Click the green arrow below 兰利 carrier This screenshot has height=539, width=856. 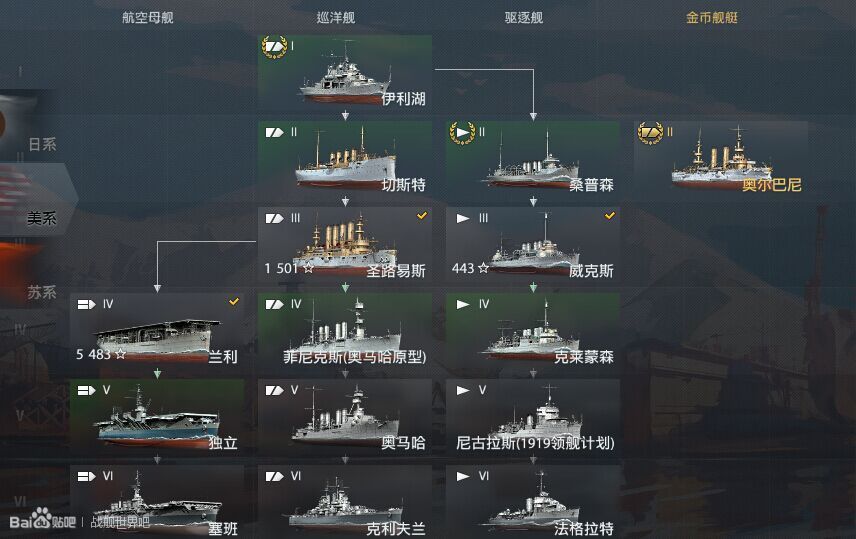click(x=157, y=374)
